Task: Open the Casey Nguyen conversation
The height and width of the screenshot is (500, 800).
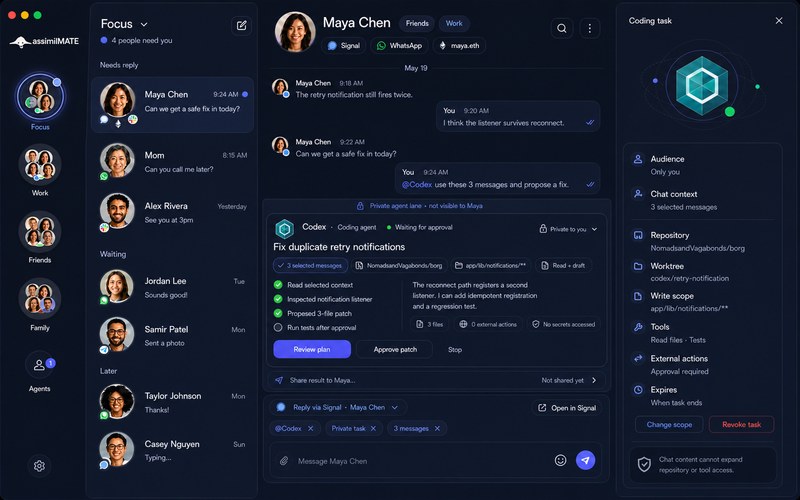Action: (x=172, y=450)
